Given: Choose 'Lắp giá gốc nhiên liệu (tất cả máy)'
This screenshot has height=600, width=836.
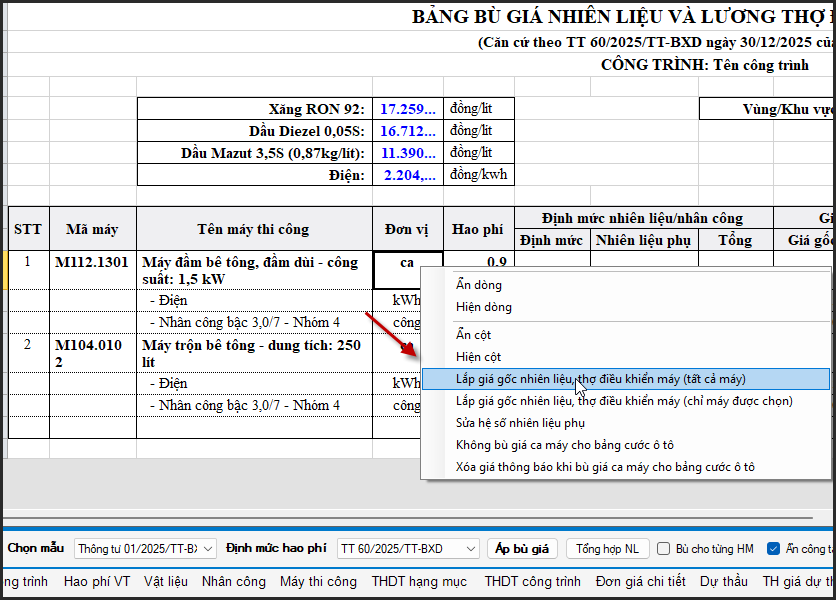Looking at the screenshot, I should point(600,379).
